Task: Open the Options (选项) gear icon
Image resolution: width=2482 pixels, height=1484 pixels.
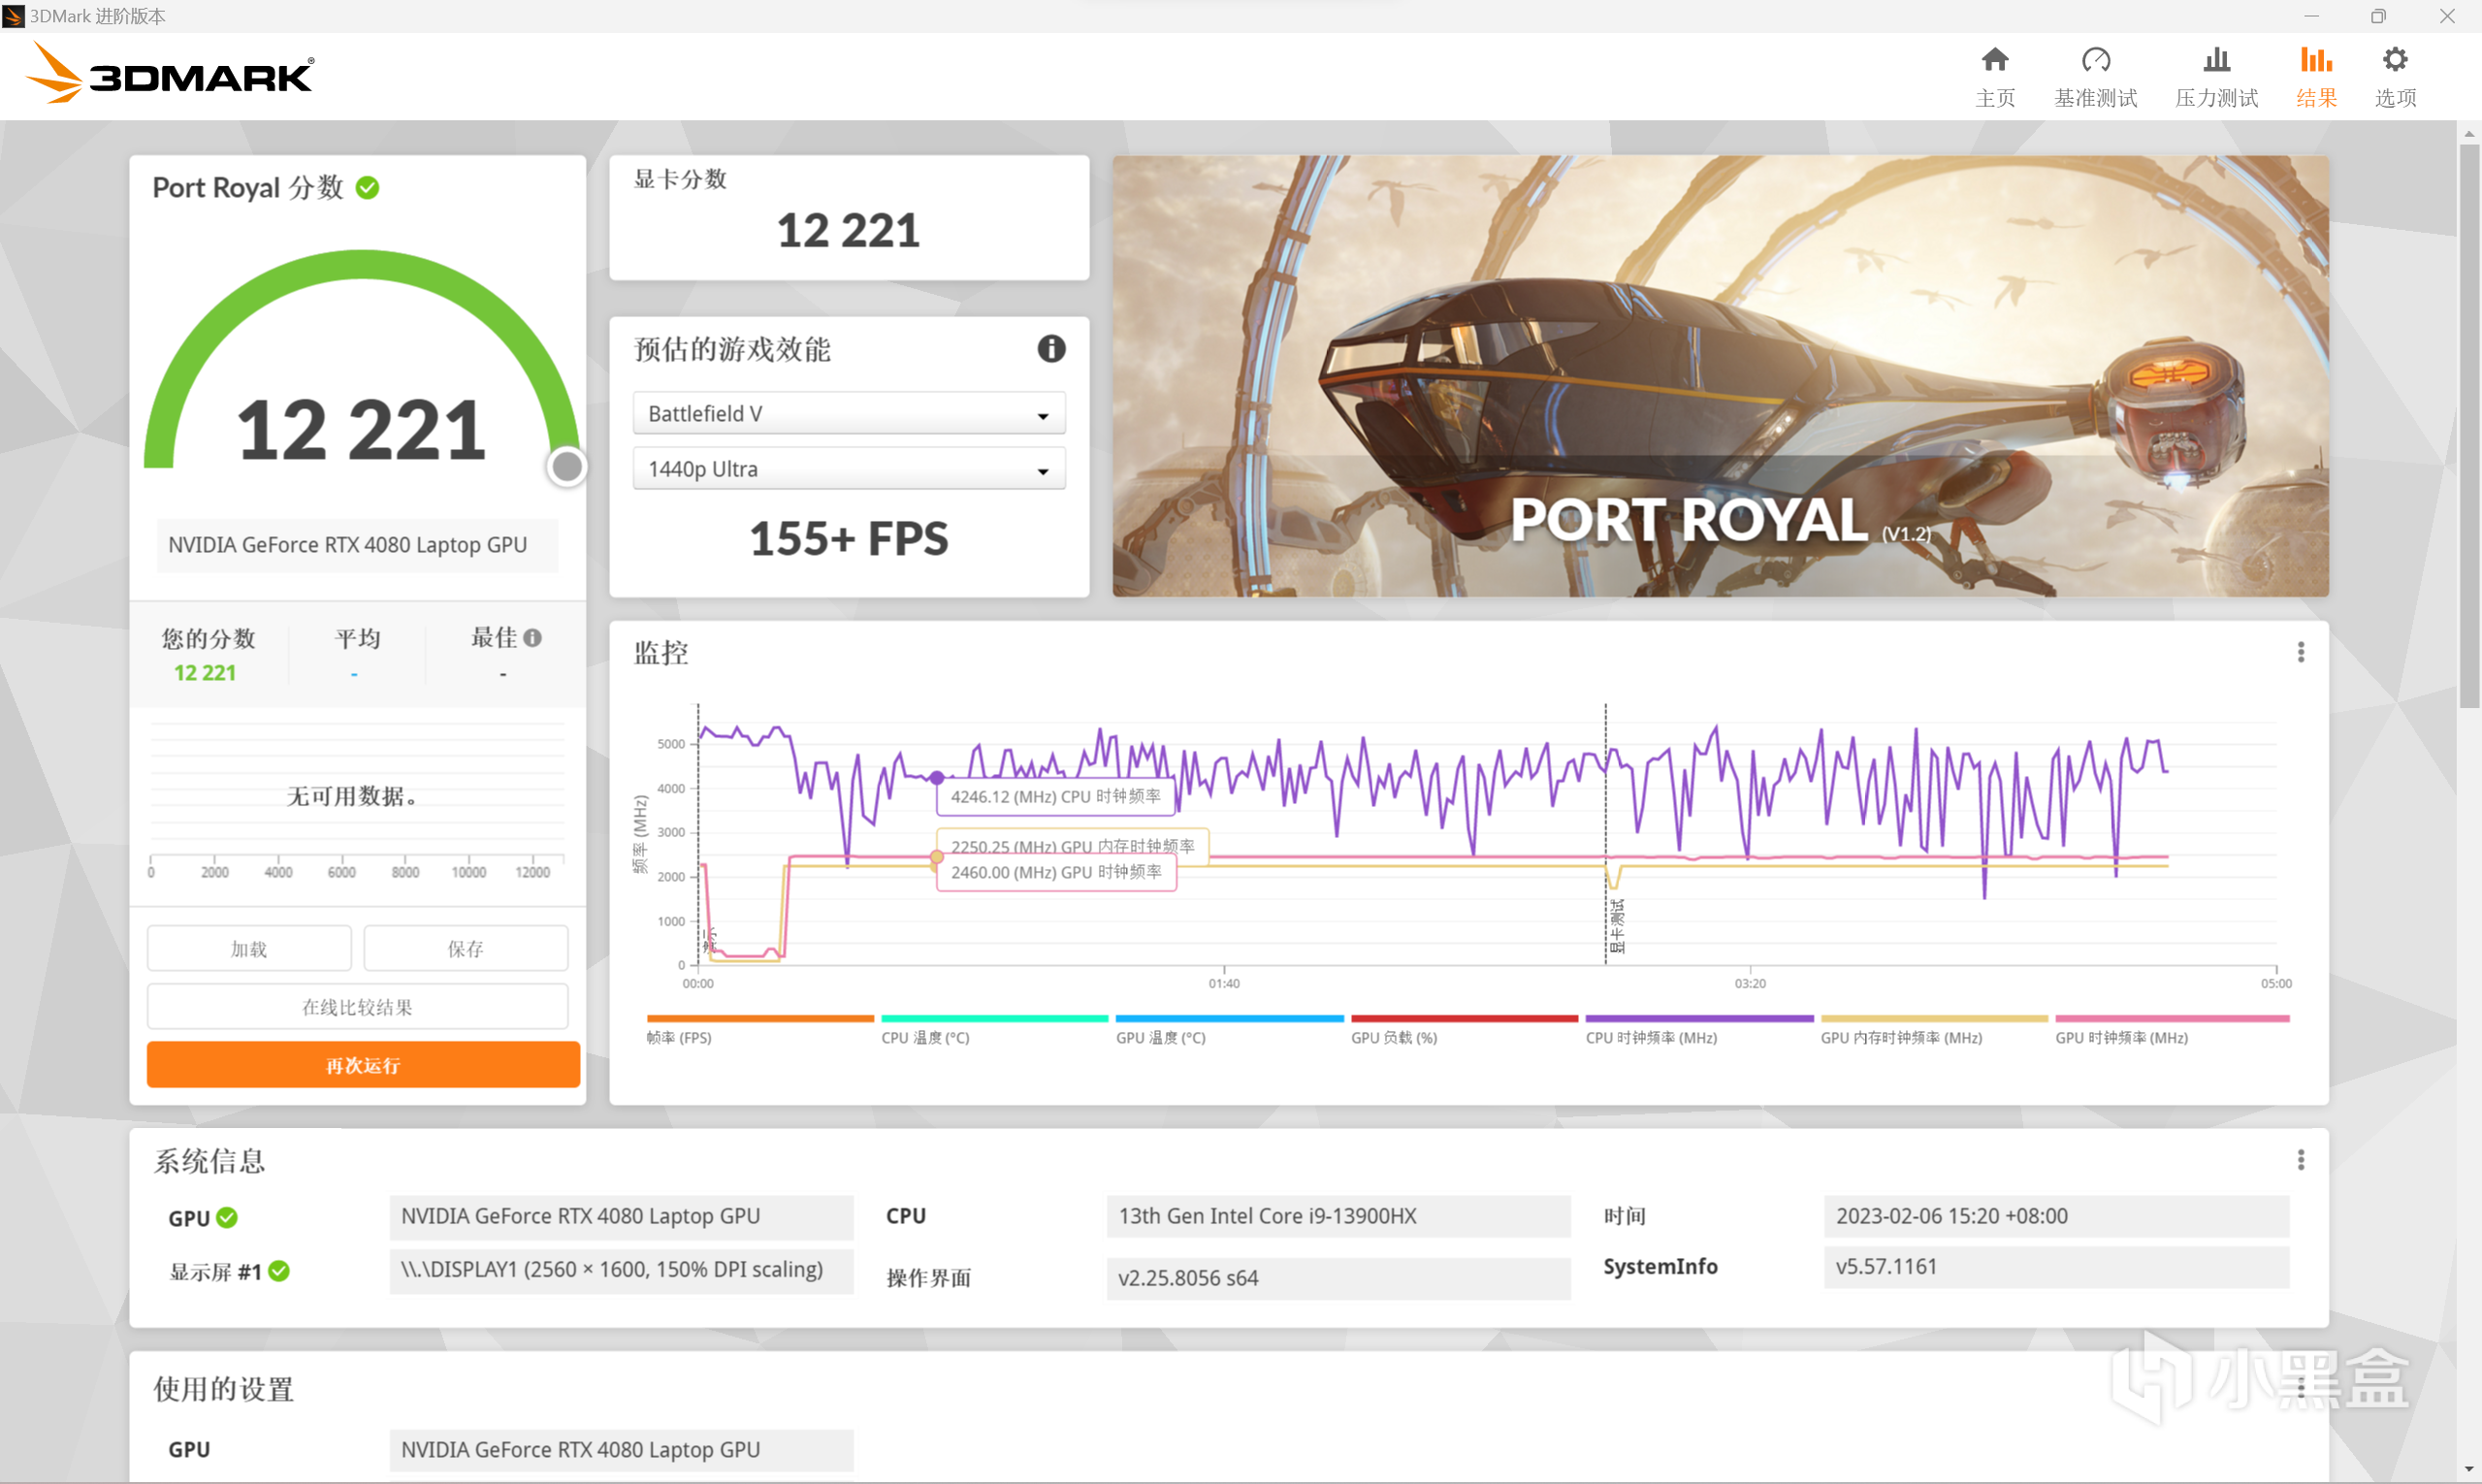Action: click(x=2394, y=60)
